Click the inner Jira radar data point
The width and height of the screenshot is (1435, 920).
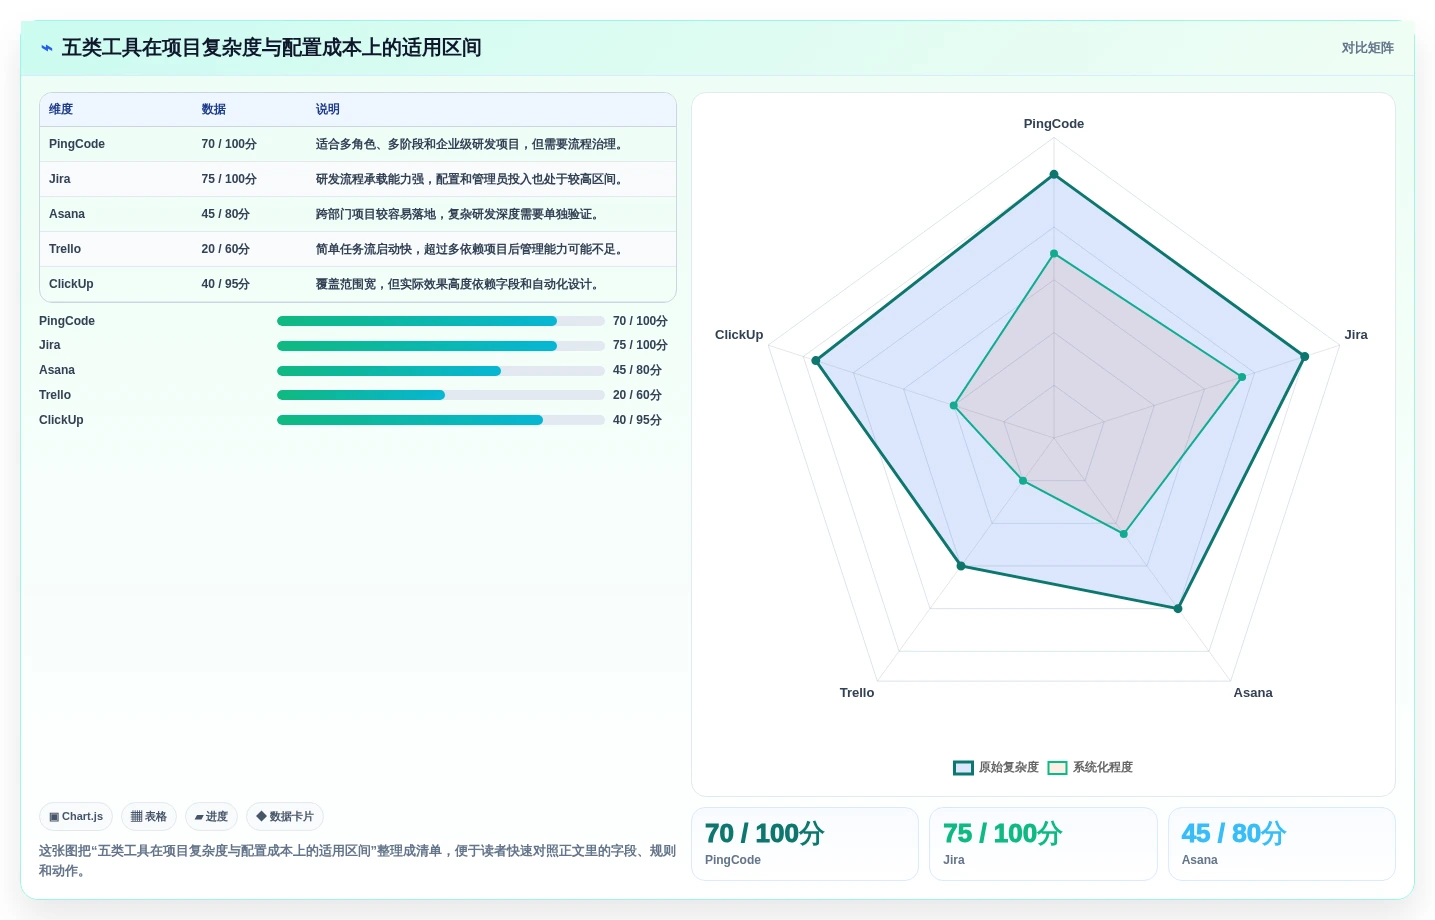(x=1242, y=377)
